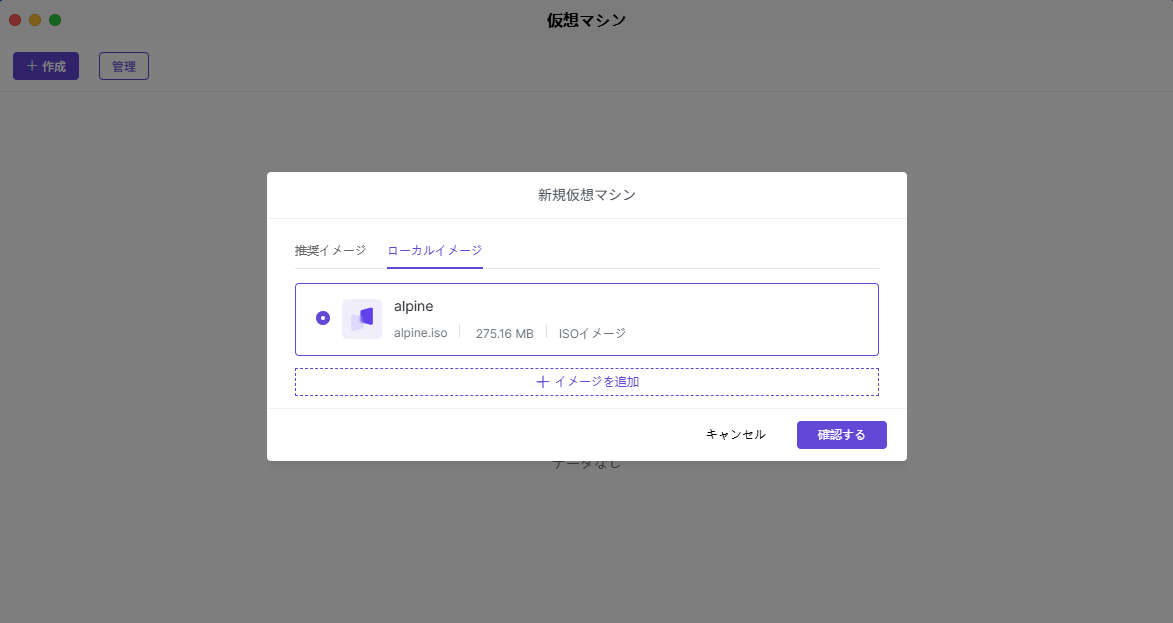This screenshot has height=623, width=1173.
Task: Click the ISOイメージ type label
Action: pyautogui.click(x=592, y=333)
